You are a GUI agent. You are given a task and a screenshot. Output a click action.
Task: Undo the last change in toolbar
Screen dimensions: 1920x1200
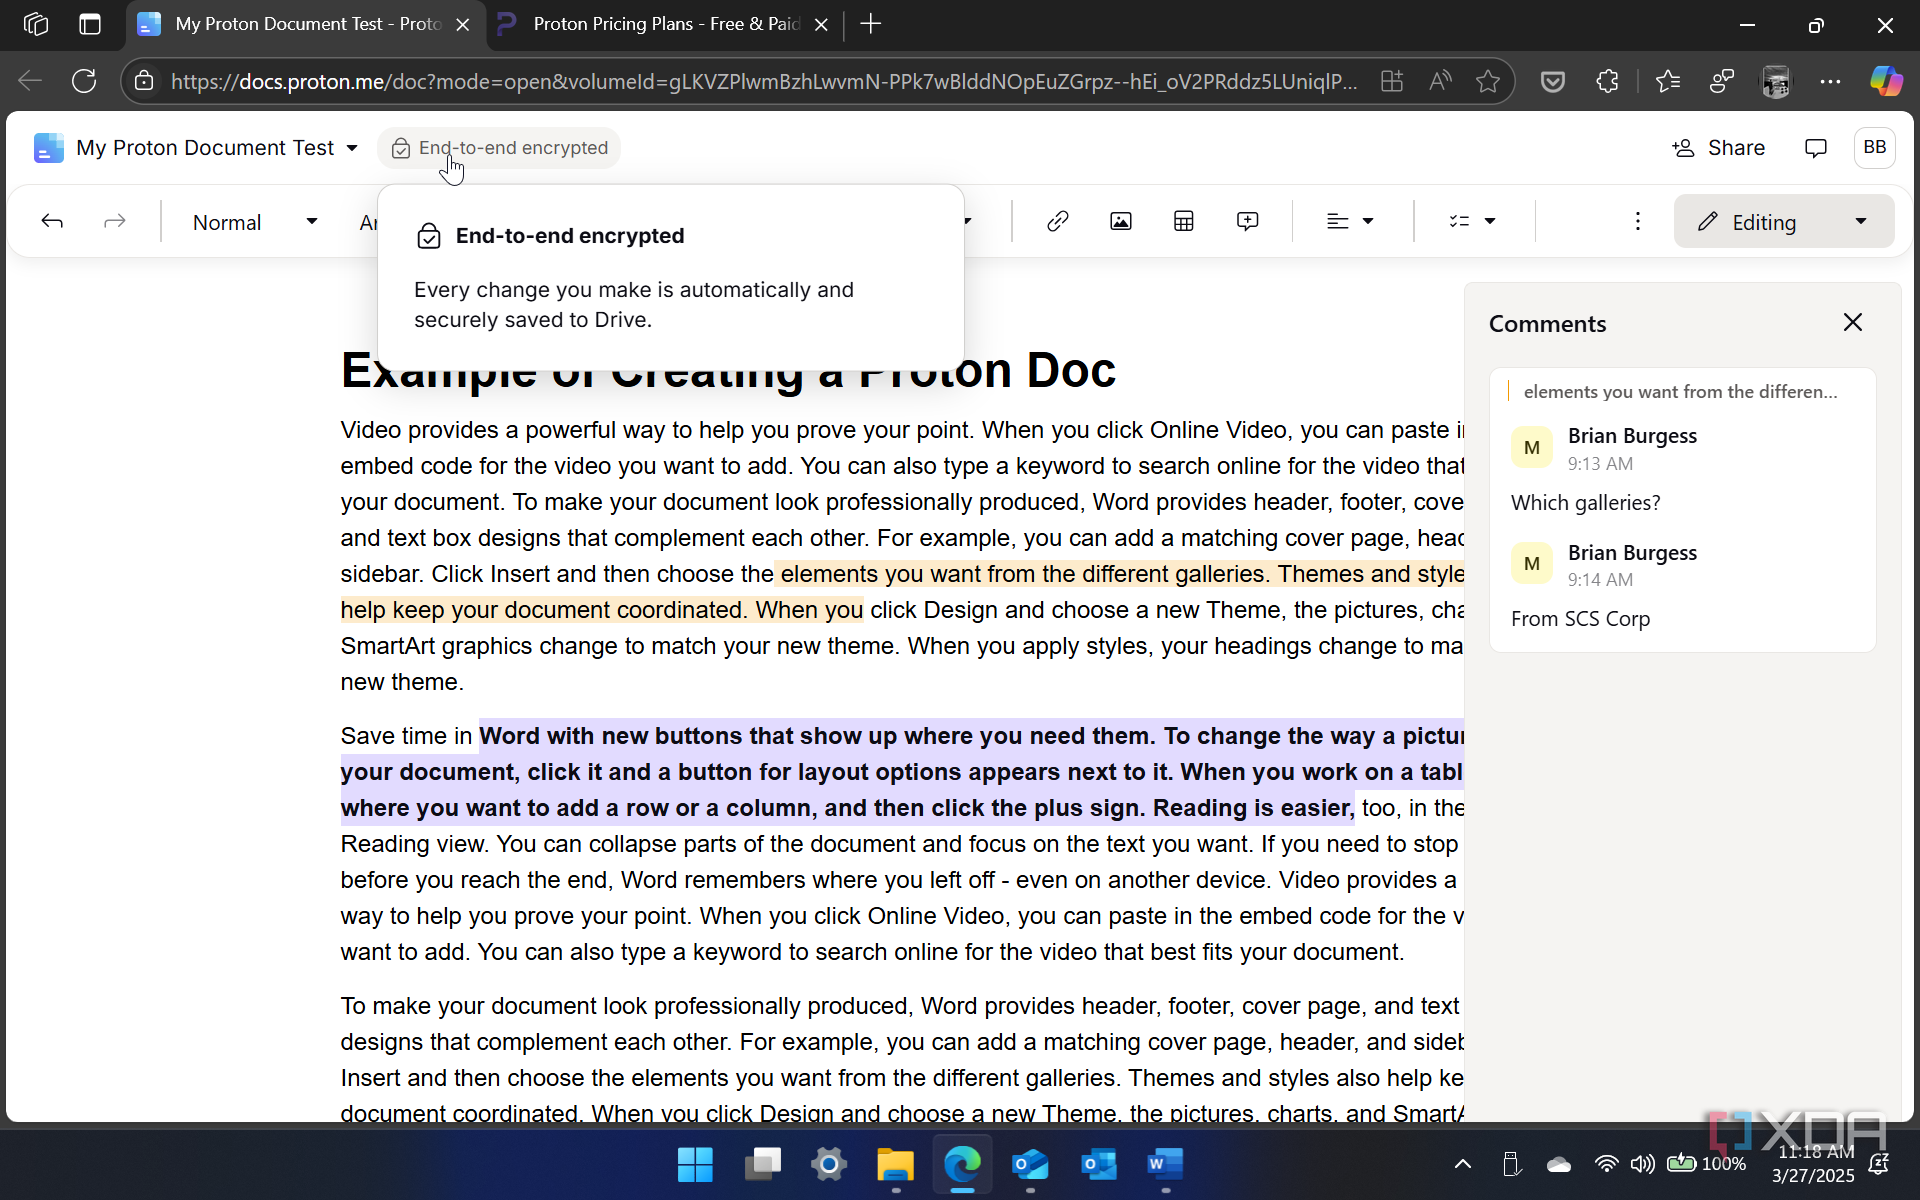click(52, 221)
